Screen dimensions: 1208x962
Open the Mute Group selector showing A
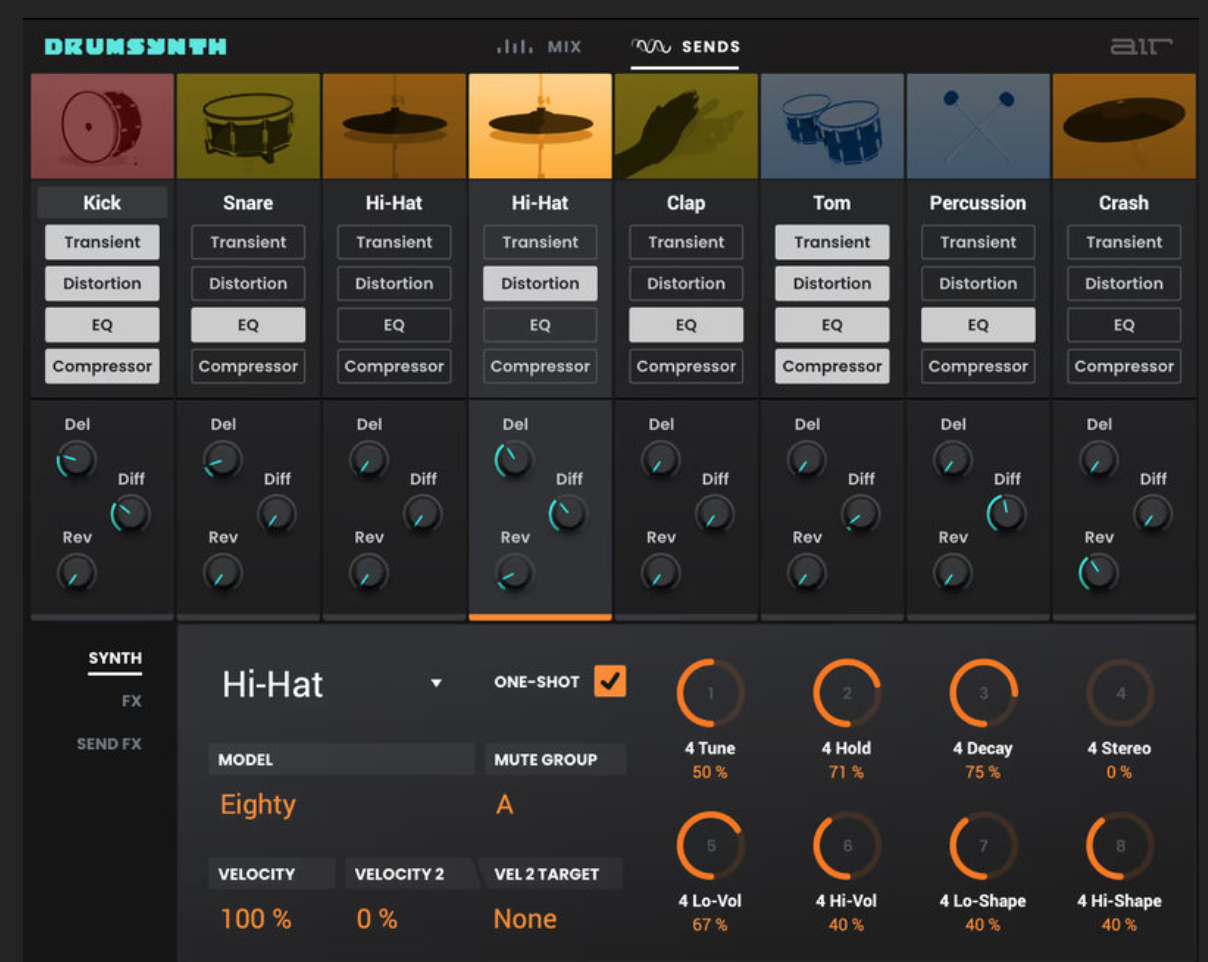pos(505,804)
